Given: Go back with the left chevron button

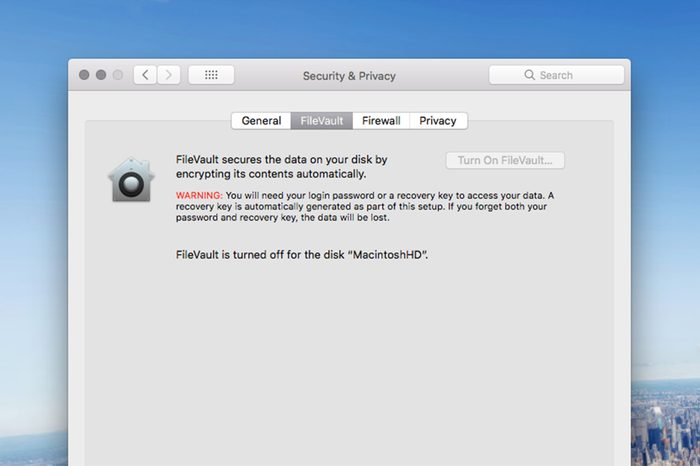Looking at the screenshot, I should (x=145, y=75).
